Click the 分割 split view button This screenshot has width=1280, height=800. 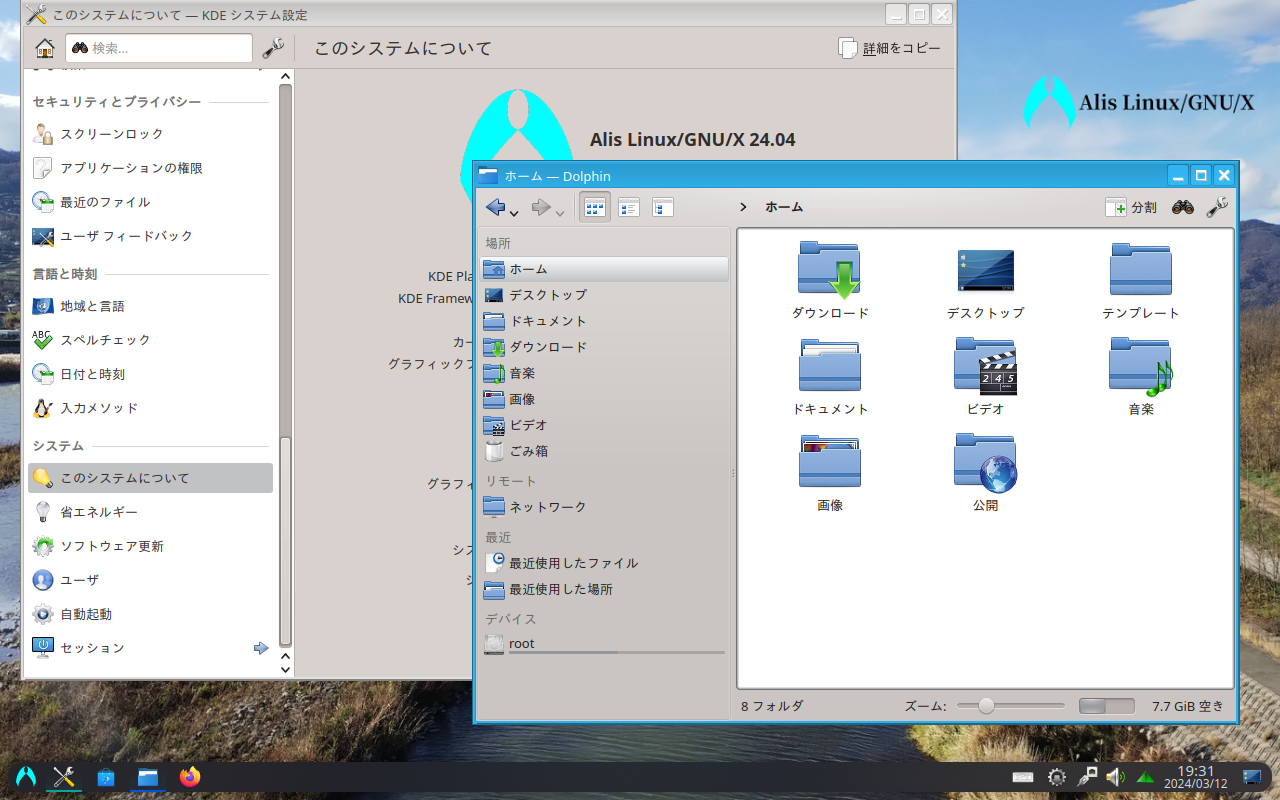click(x=1131, y=207)
